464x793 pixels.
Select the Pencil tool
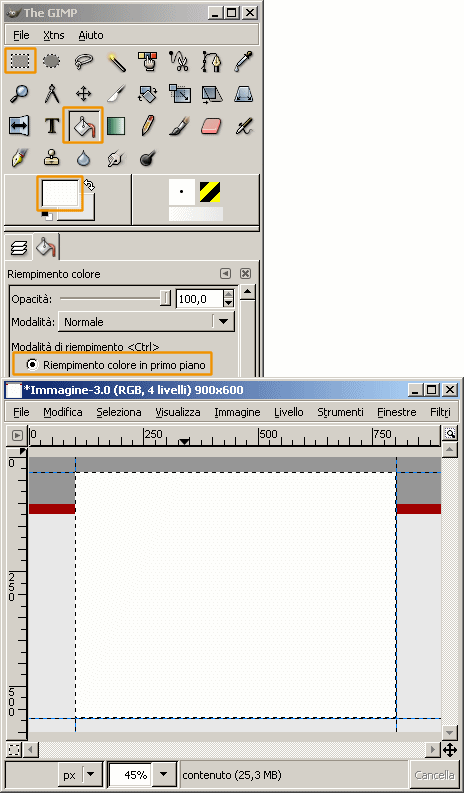pyautogui.click(x=147, y=125)
